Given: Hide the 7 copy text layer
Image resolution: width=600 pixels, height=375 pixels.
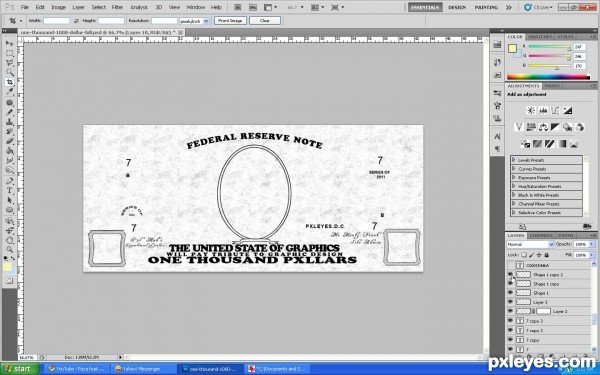Looking at the screenshot, I should [x=510, y=339].
